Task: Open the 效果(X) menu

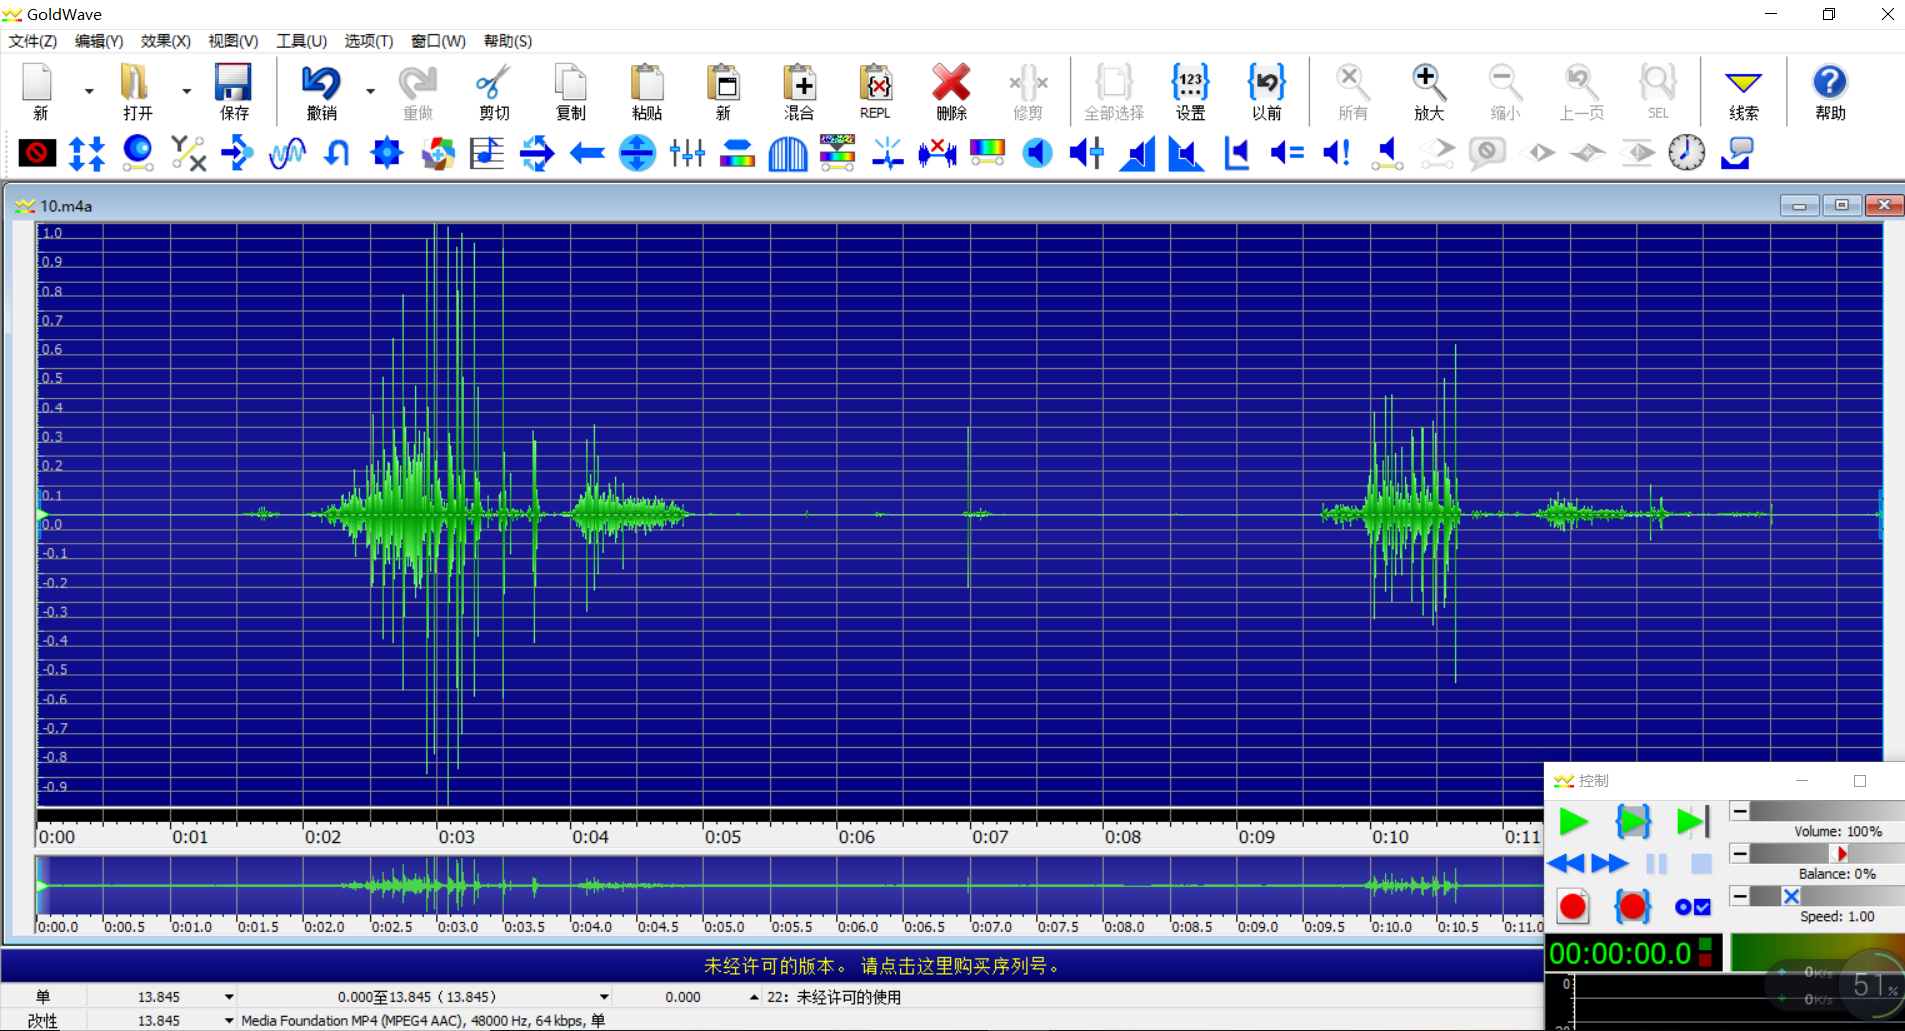Action: coord(165,41)
